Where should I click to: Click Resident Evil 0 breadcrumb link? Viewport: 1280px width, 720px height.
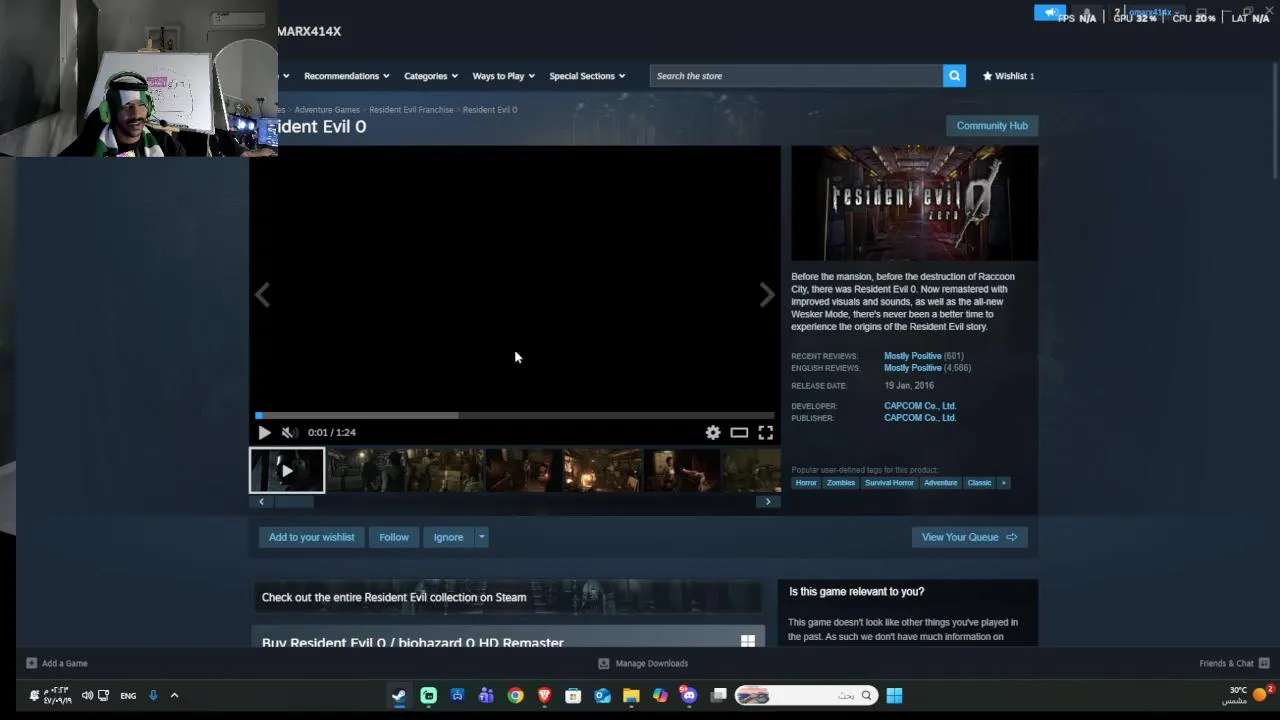click(x=490, y=110)
